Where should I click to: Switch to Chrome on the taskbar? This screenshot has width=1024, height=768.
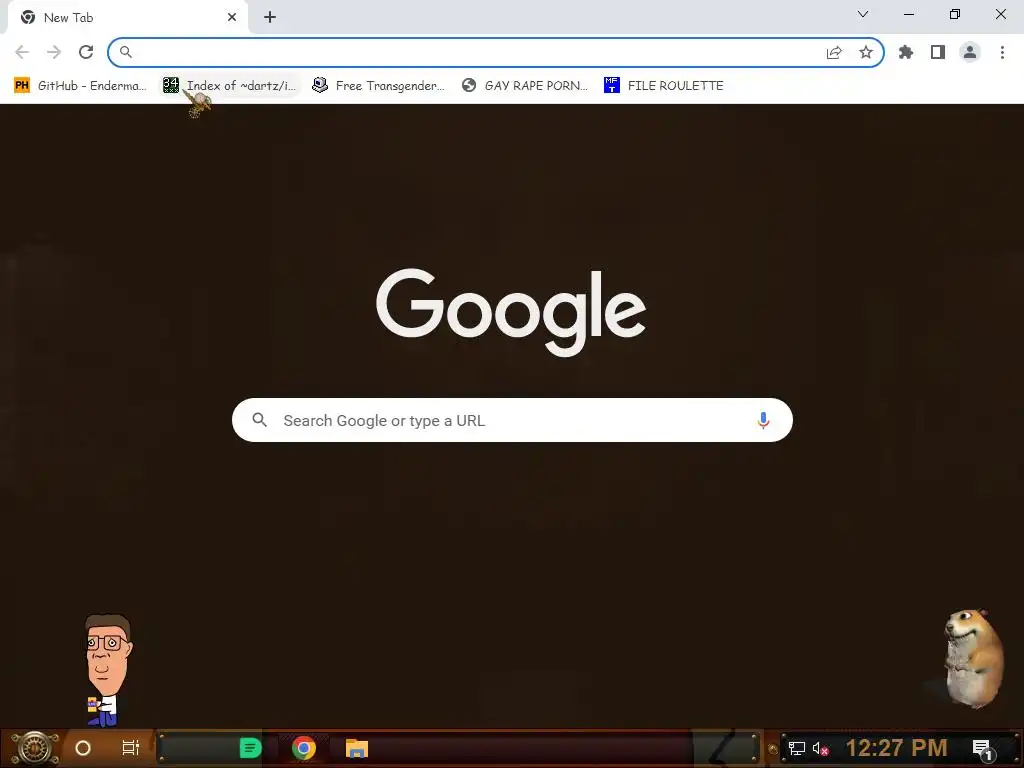point(304,748)
